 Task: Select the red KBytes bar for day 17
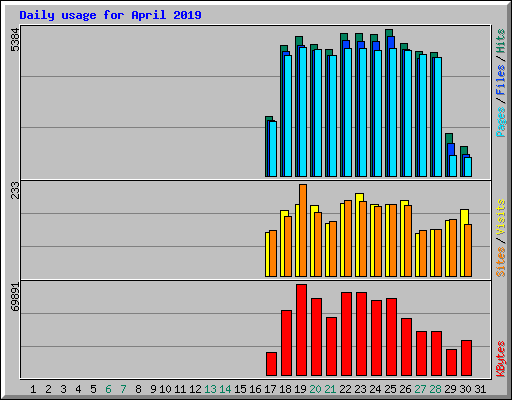271,364
